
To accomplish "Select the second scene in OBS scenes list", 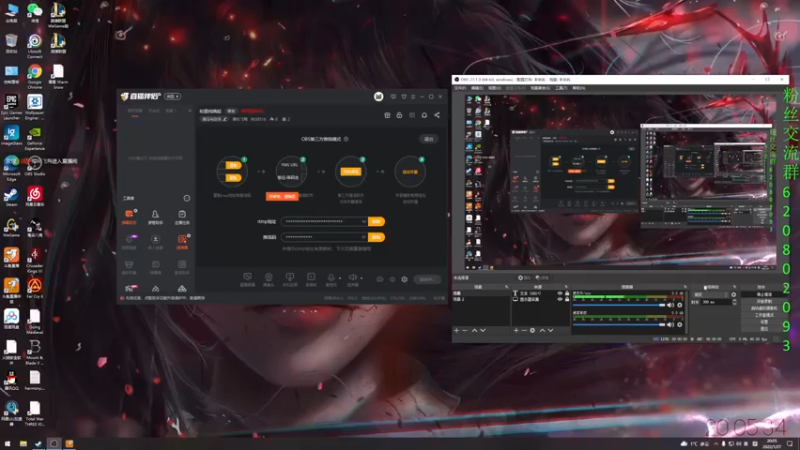I will pos(482,299).
